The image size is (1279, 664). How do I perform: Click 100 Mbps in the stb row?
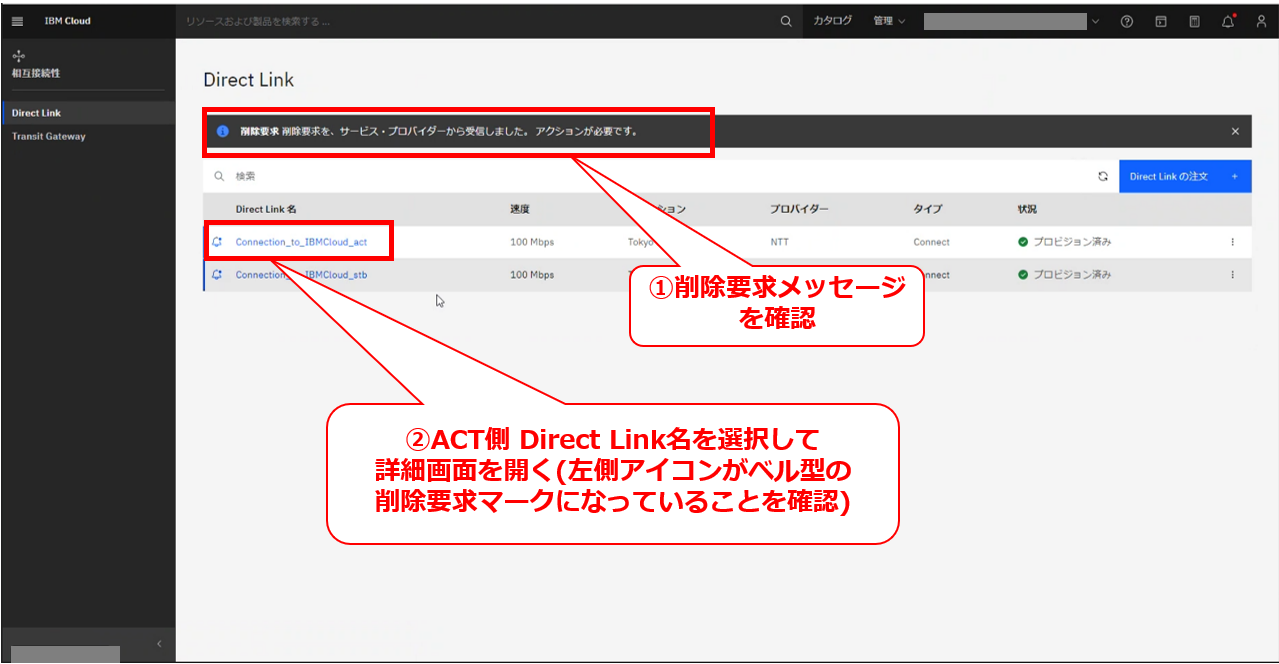coord(532,274)
